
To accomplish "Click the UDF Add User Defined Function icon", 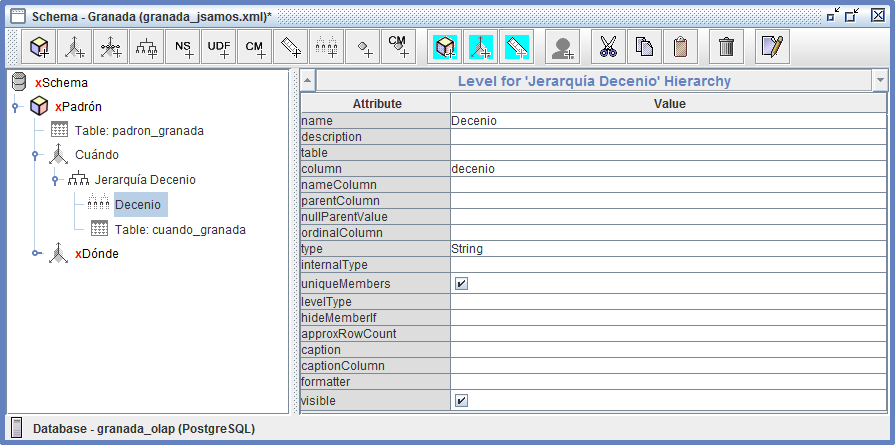I will [x=219, y=47].
